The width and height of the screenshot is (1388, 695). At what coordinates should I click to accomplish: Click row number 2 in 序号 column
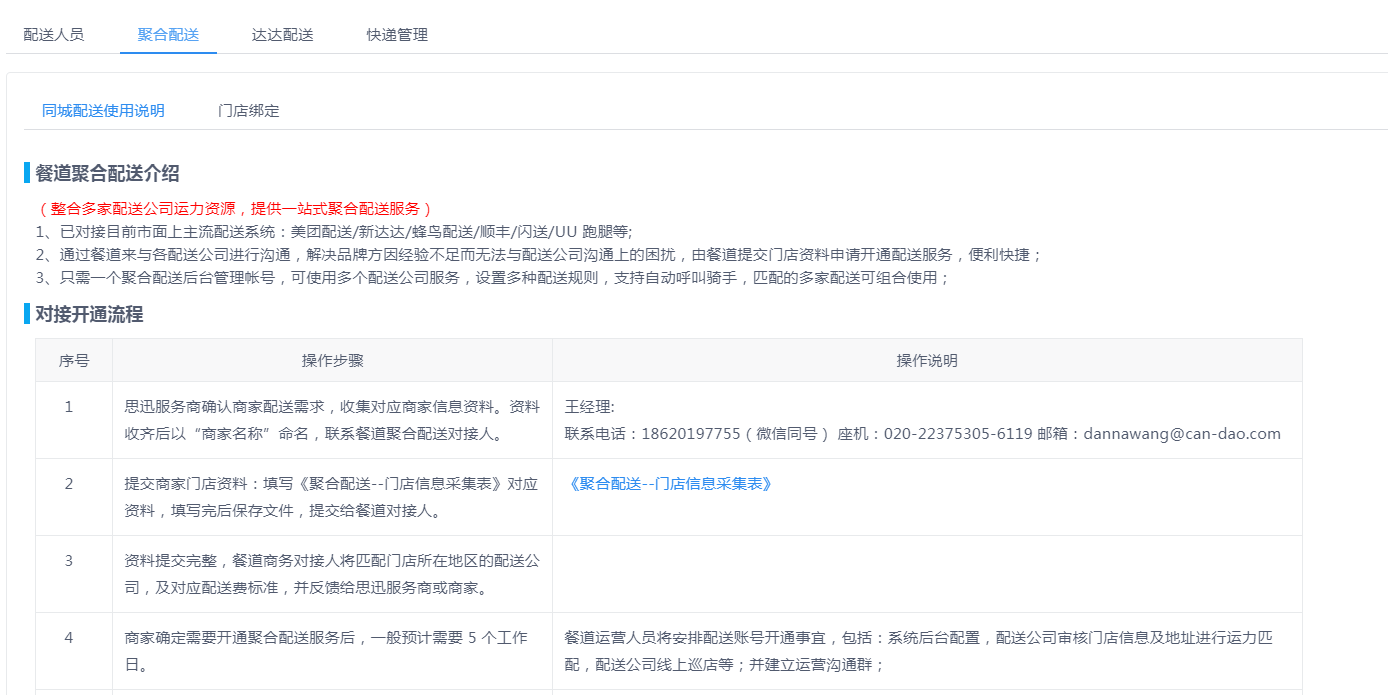tap(69, 484)
